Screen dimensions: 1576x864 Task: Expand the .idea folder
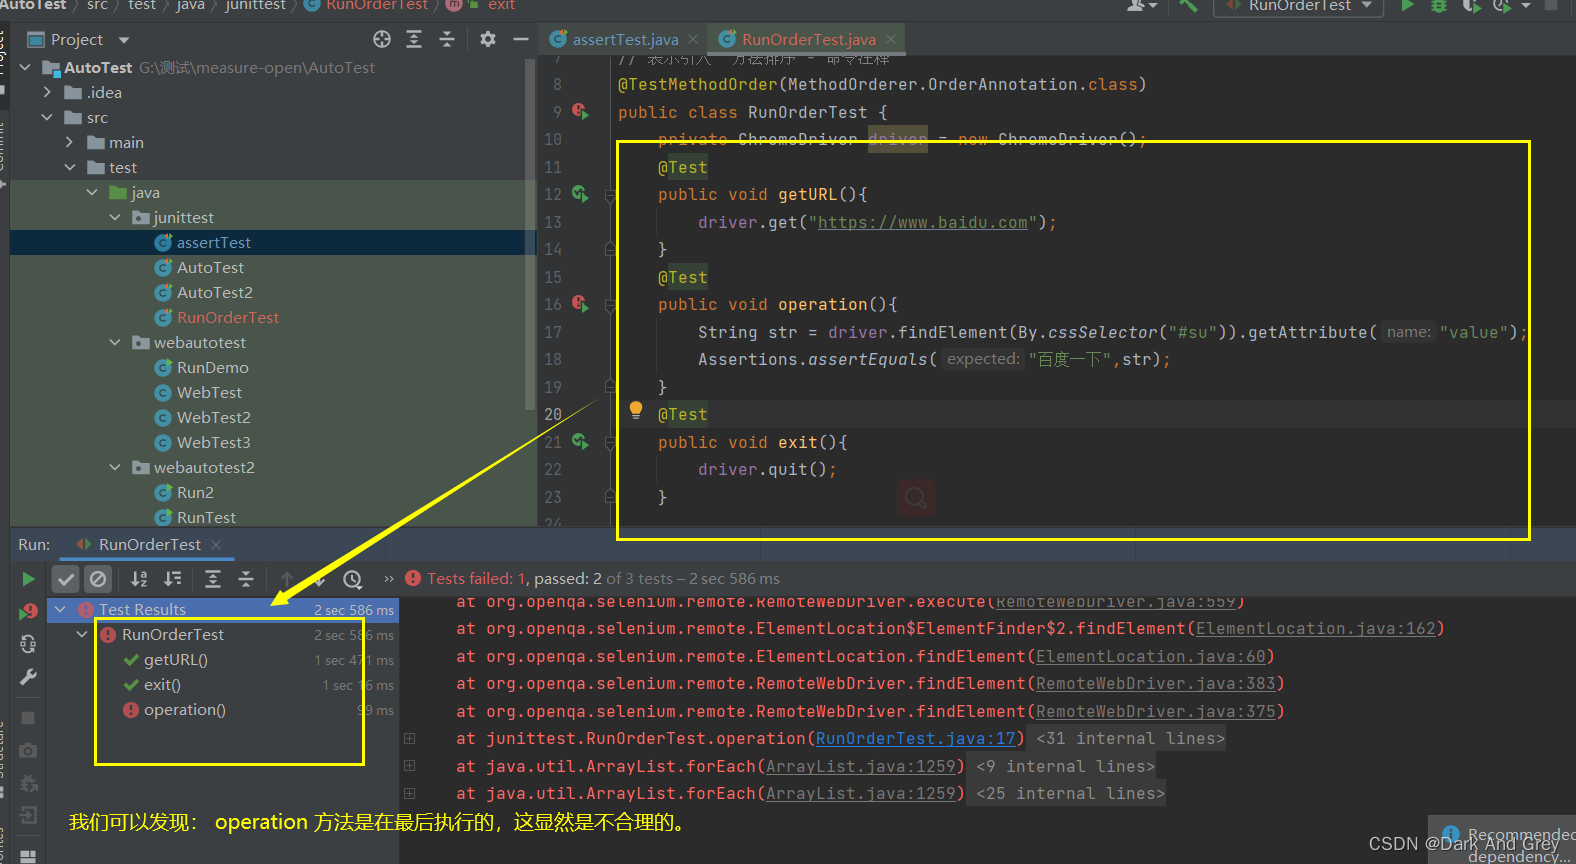(47, 92)
